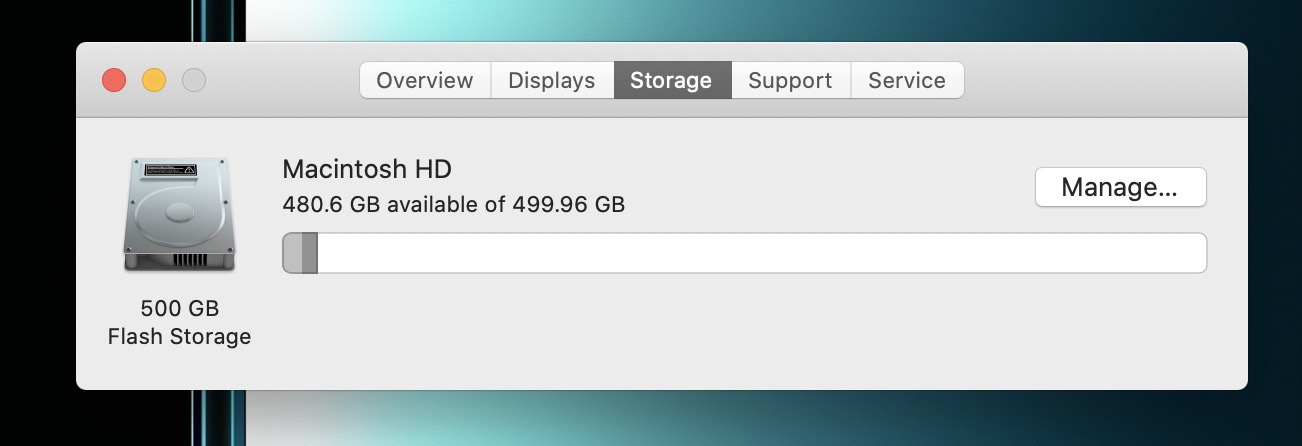
Task: Click the empty white storage bar area
Action: click(x=761, y=253)
